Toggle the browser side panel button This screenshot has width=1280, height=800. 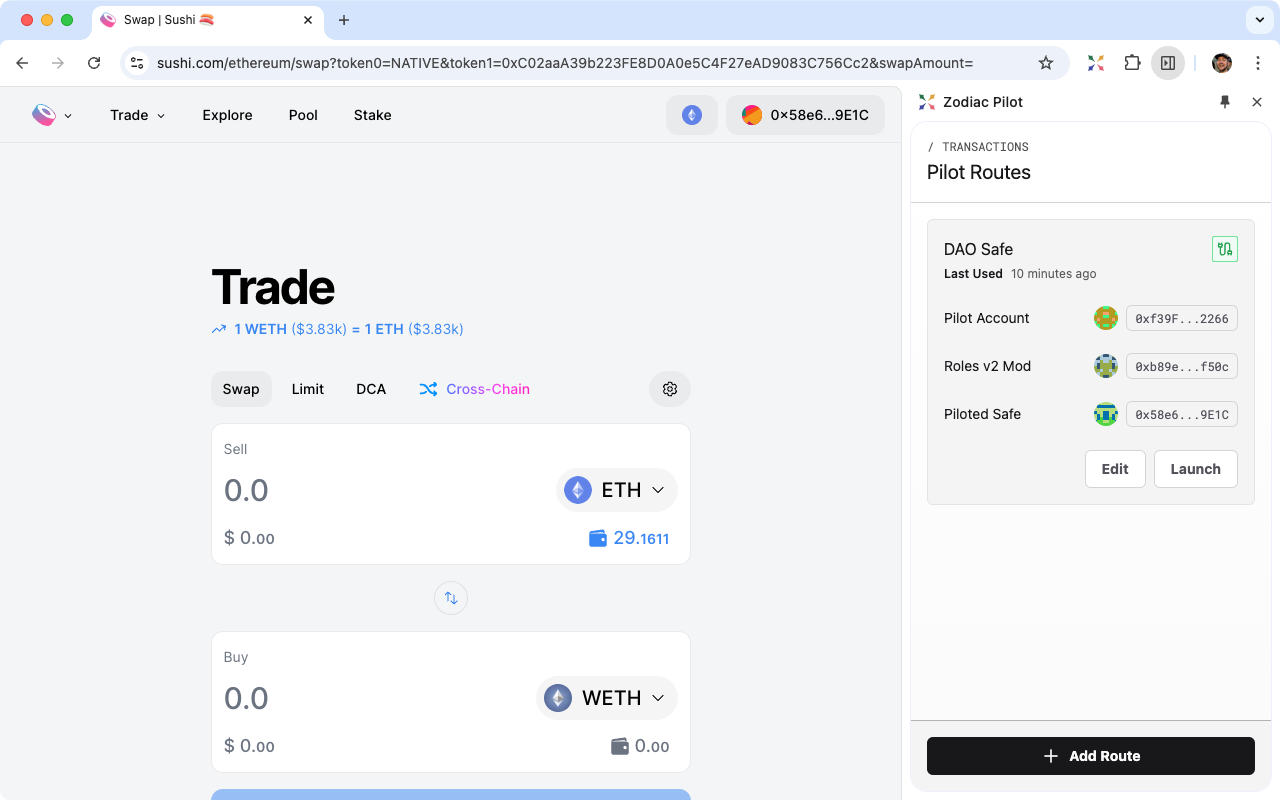click(1168, 63)
